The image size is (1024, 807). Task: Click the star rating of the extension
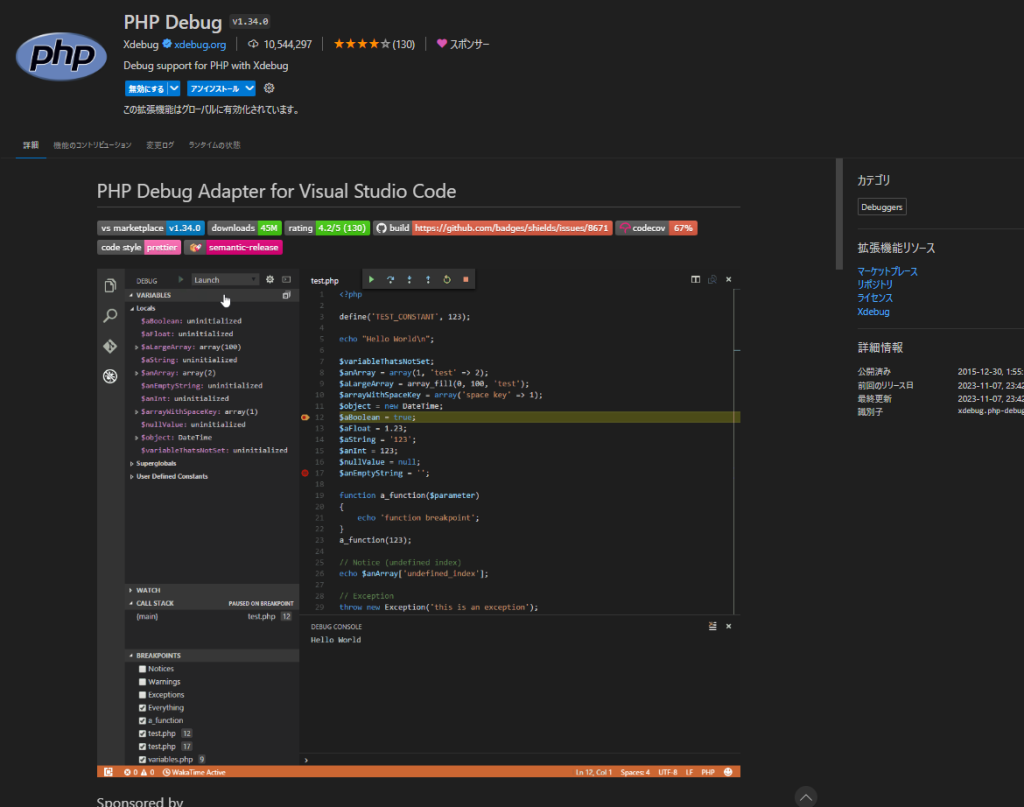pos(361,44)
